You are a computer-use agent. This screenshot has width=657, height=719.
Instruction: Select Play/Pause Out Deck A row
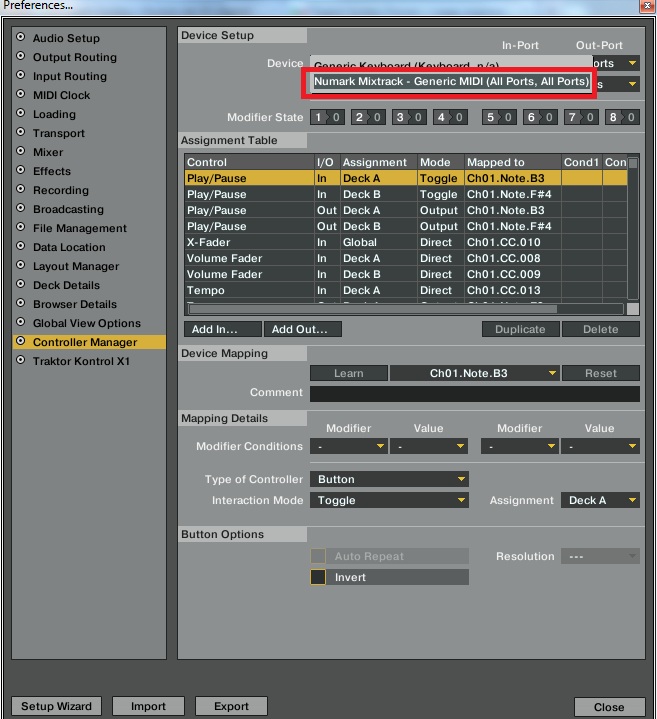pos(406,210)
